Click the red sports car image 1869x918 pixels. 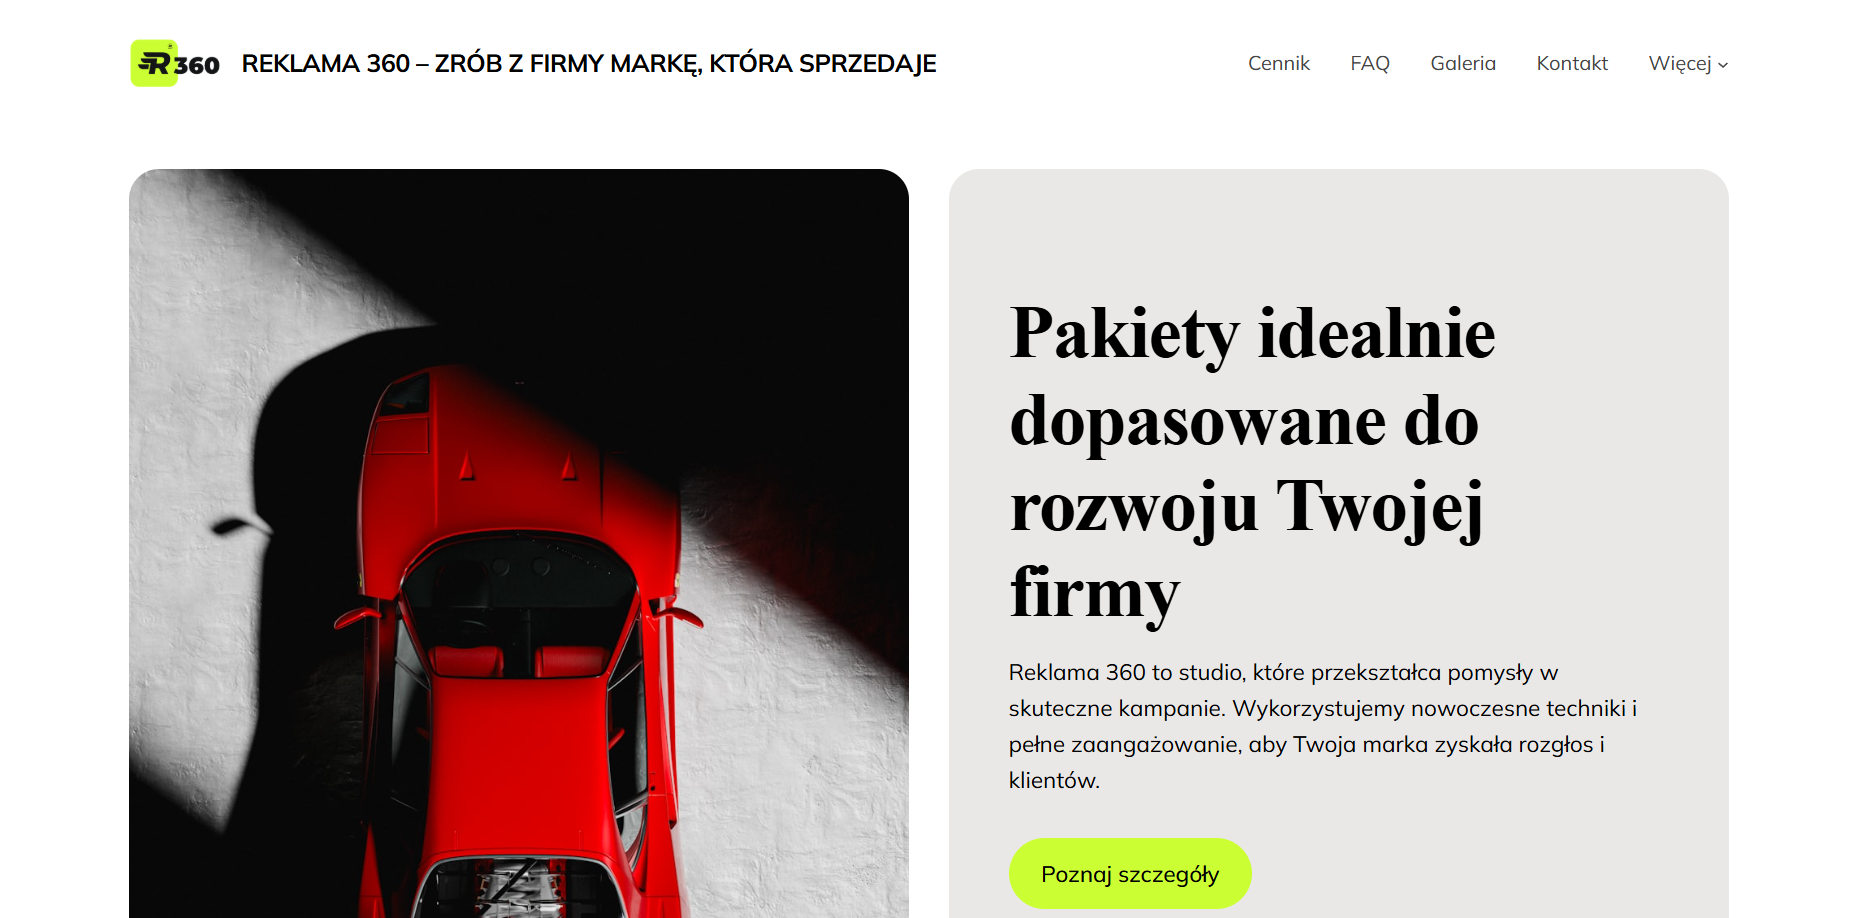coord(519,543)
